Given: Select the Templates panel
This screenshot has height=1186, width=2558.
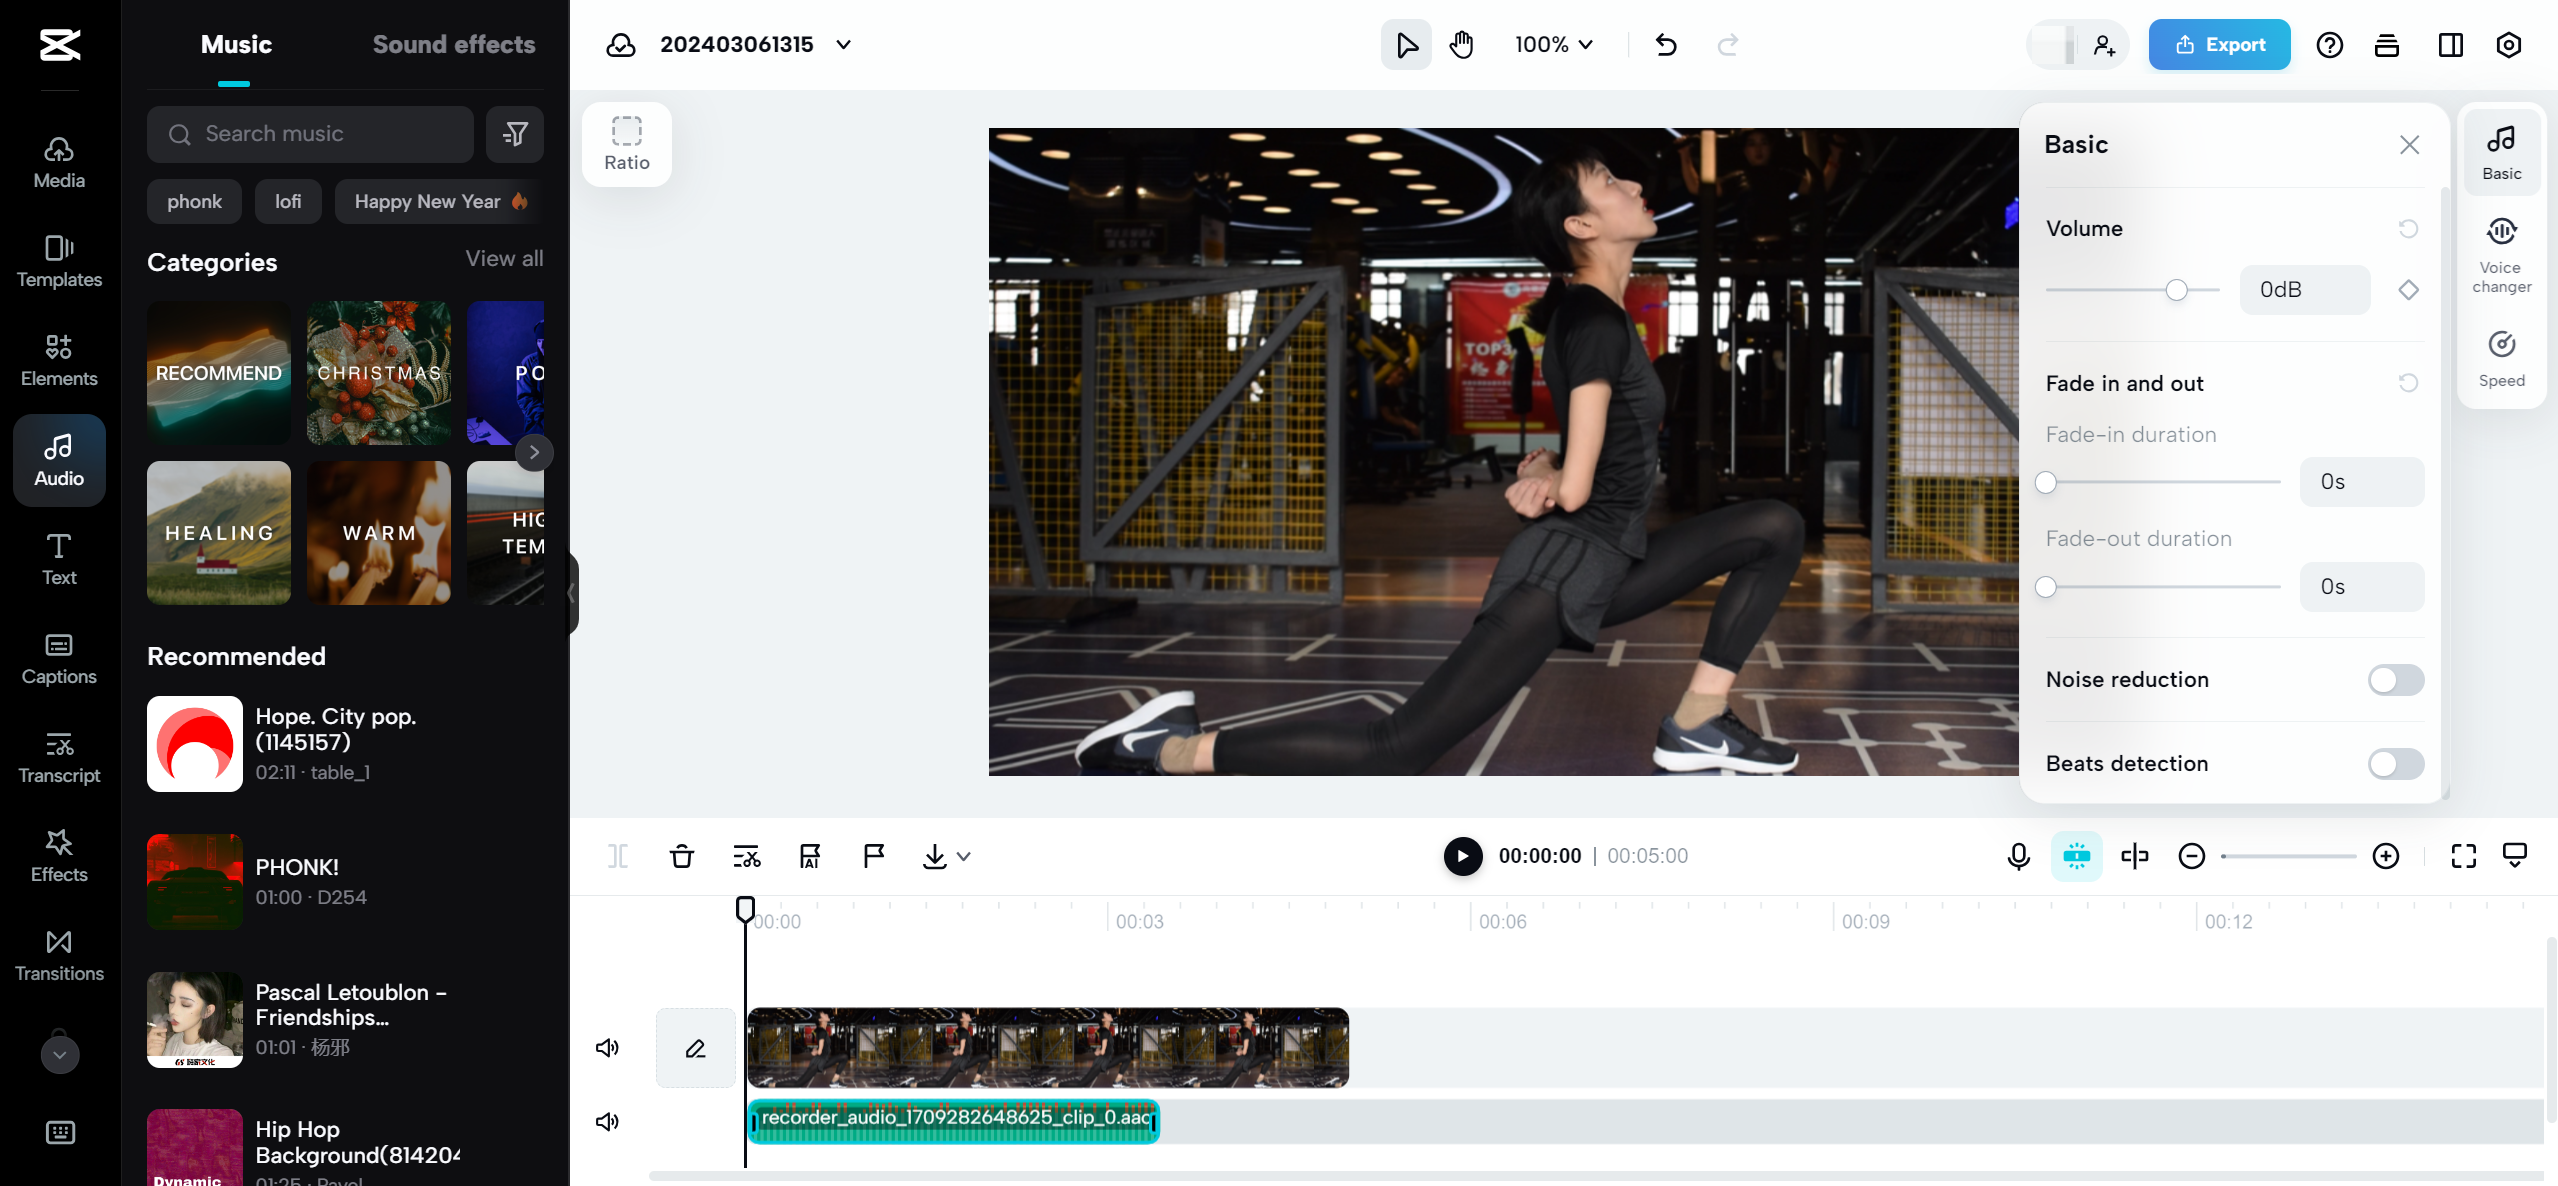Looking at the screenshot, I should tap(58, 260).
